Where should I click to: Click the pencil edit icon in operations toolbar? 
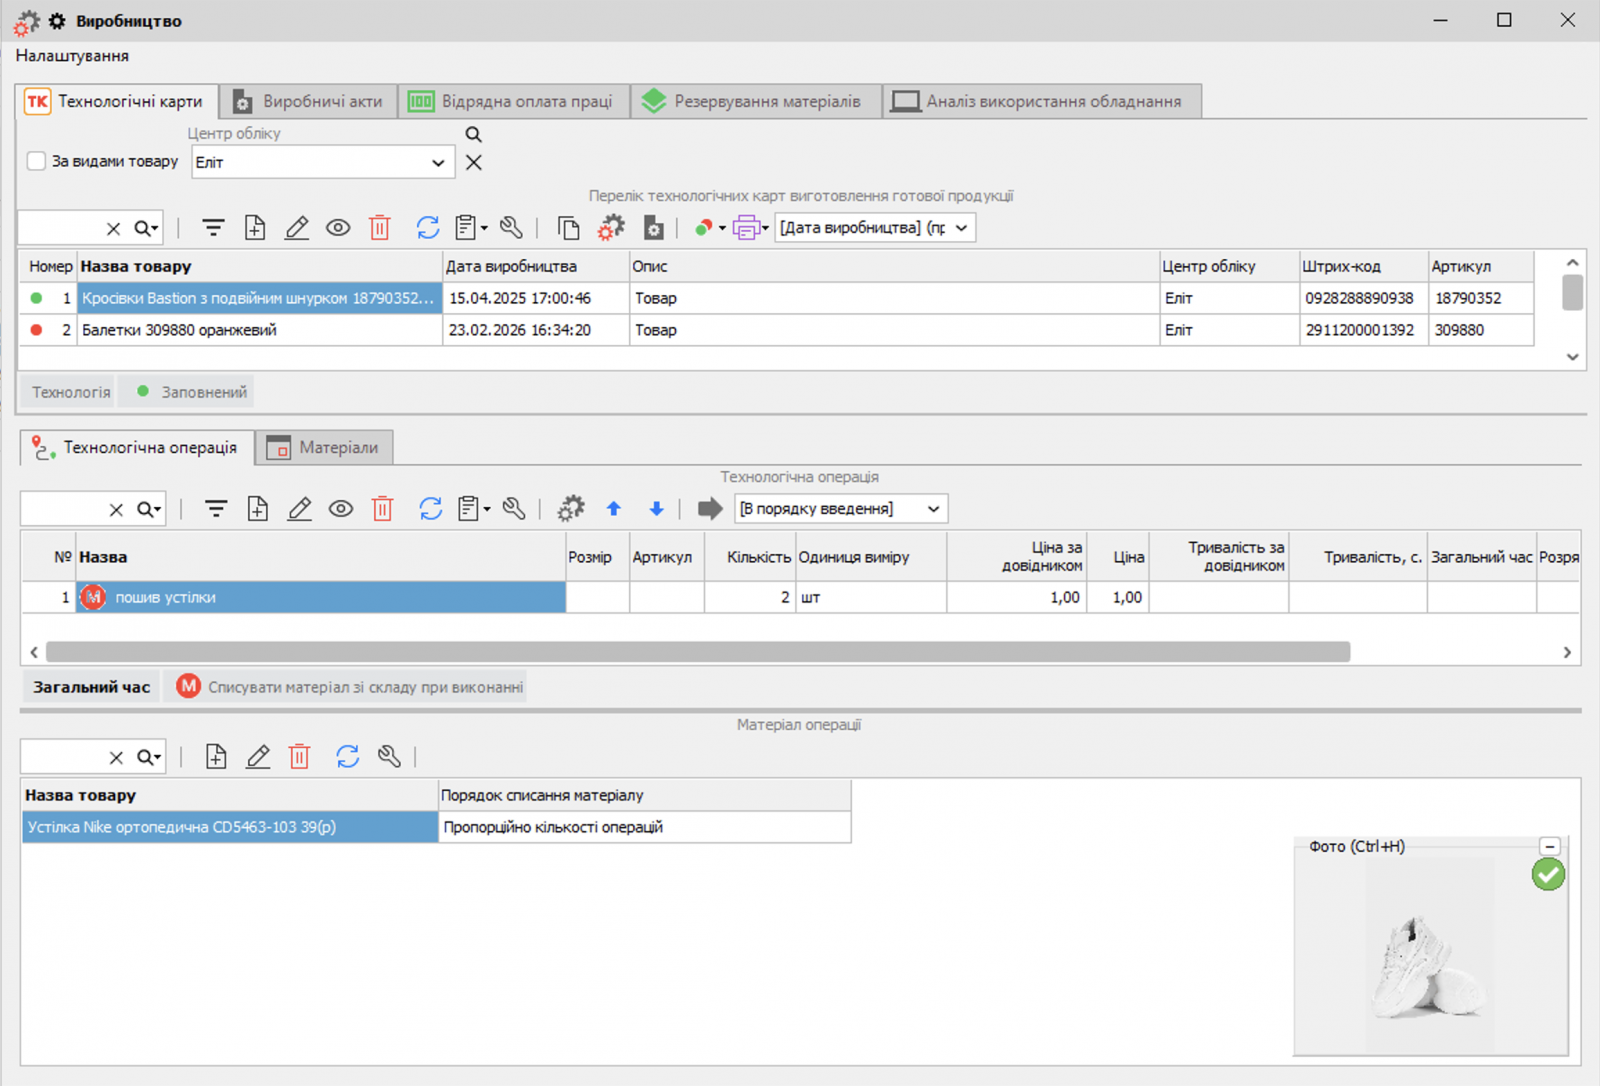(x=299, y=509)
